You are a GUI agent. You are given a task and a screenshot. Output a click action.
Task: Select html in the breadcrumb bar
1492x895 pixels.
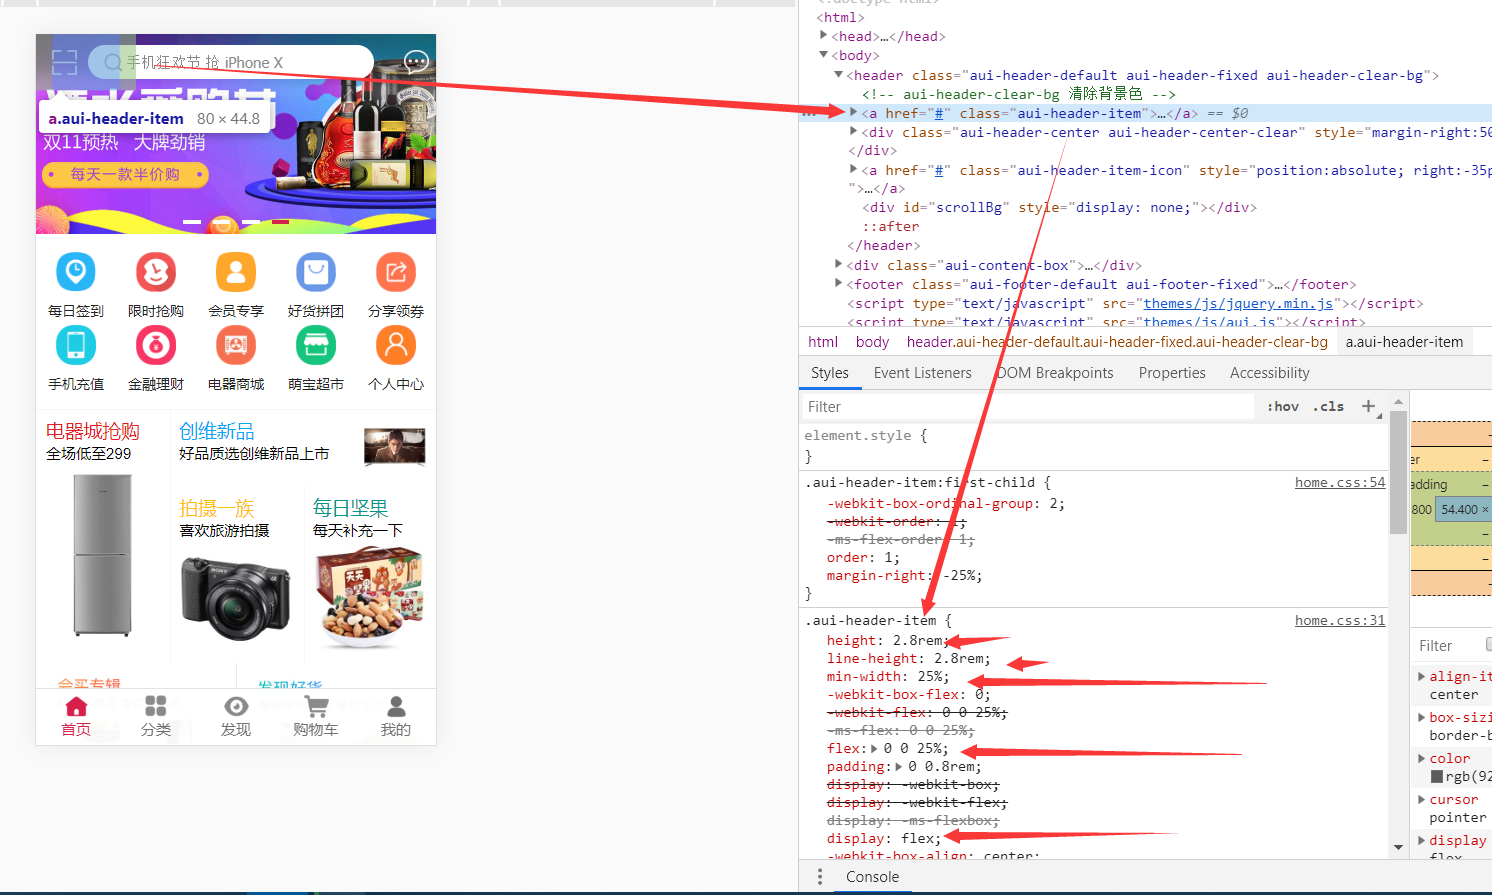pyautogui.click(x=823, y=342)
